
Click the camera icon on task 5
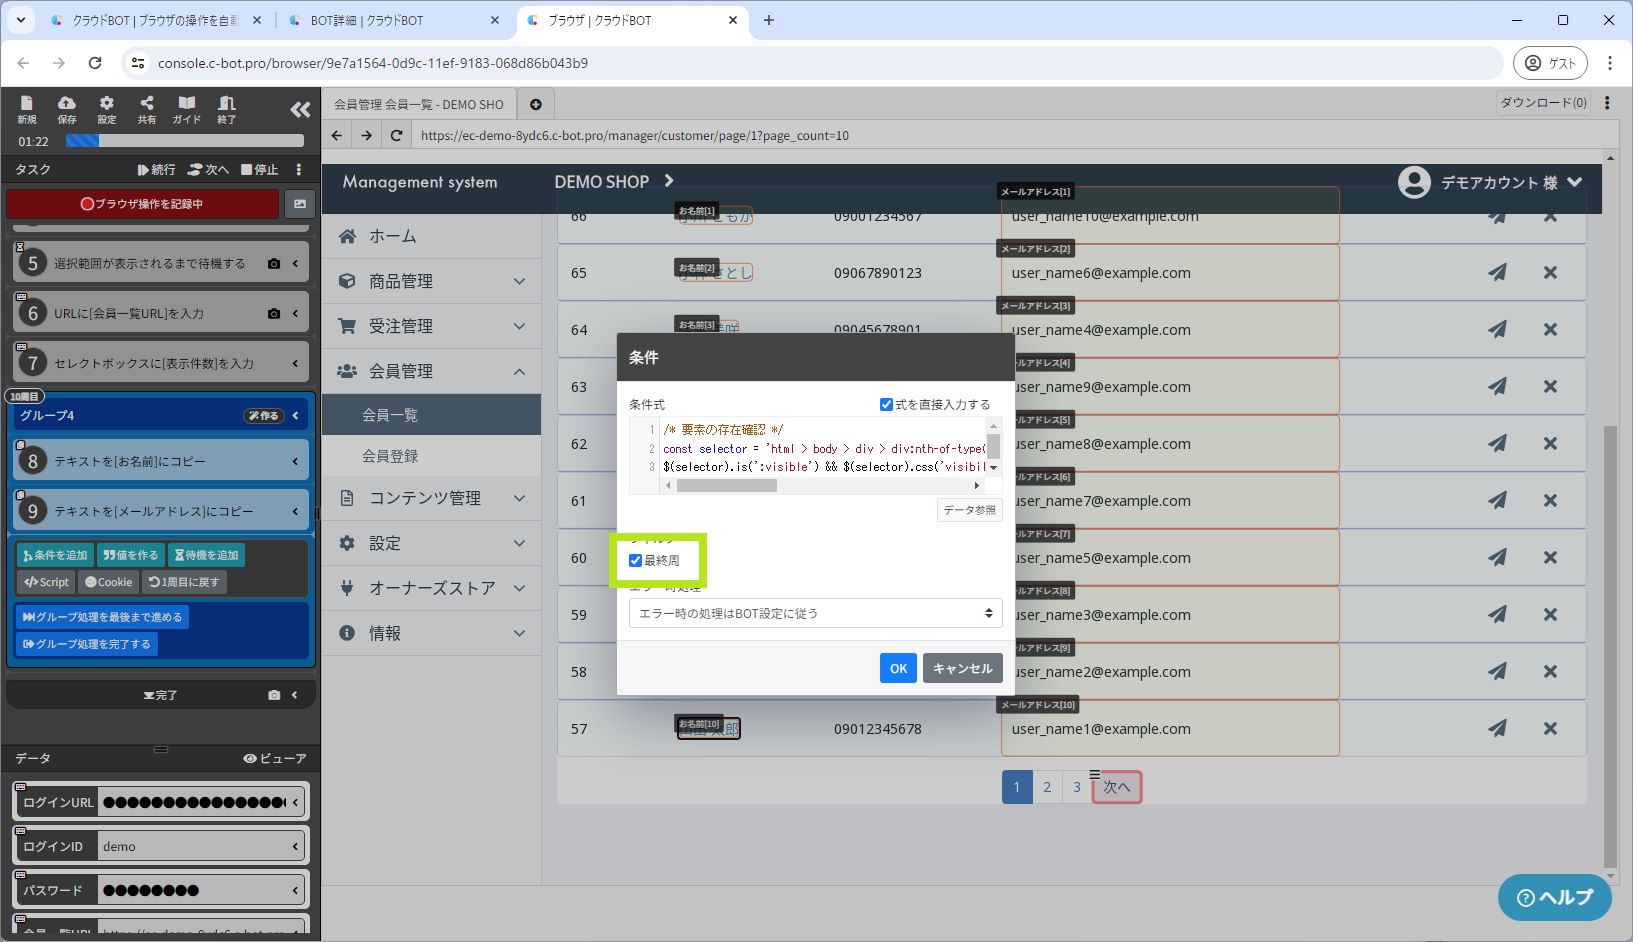click(274, 263)
